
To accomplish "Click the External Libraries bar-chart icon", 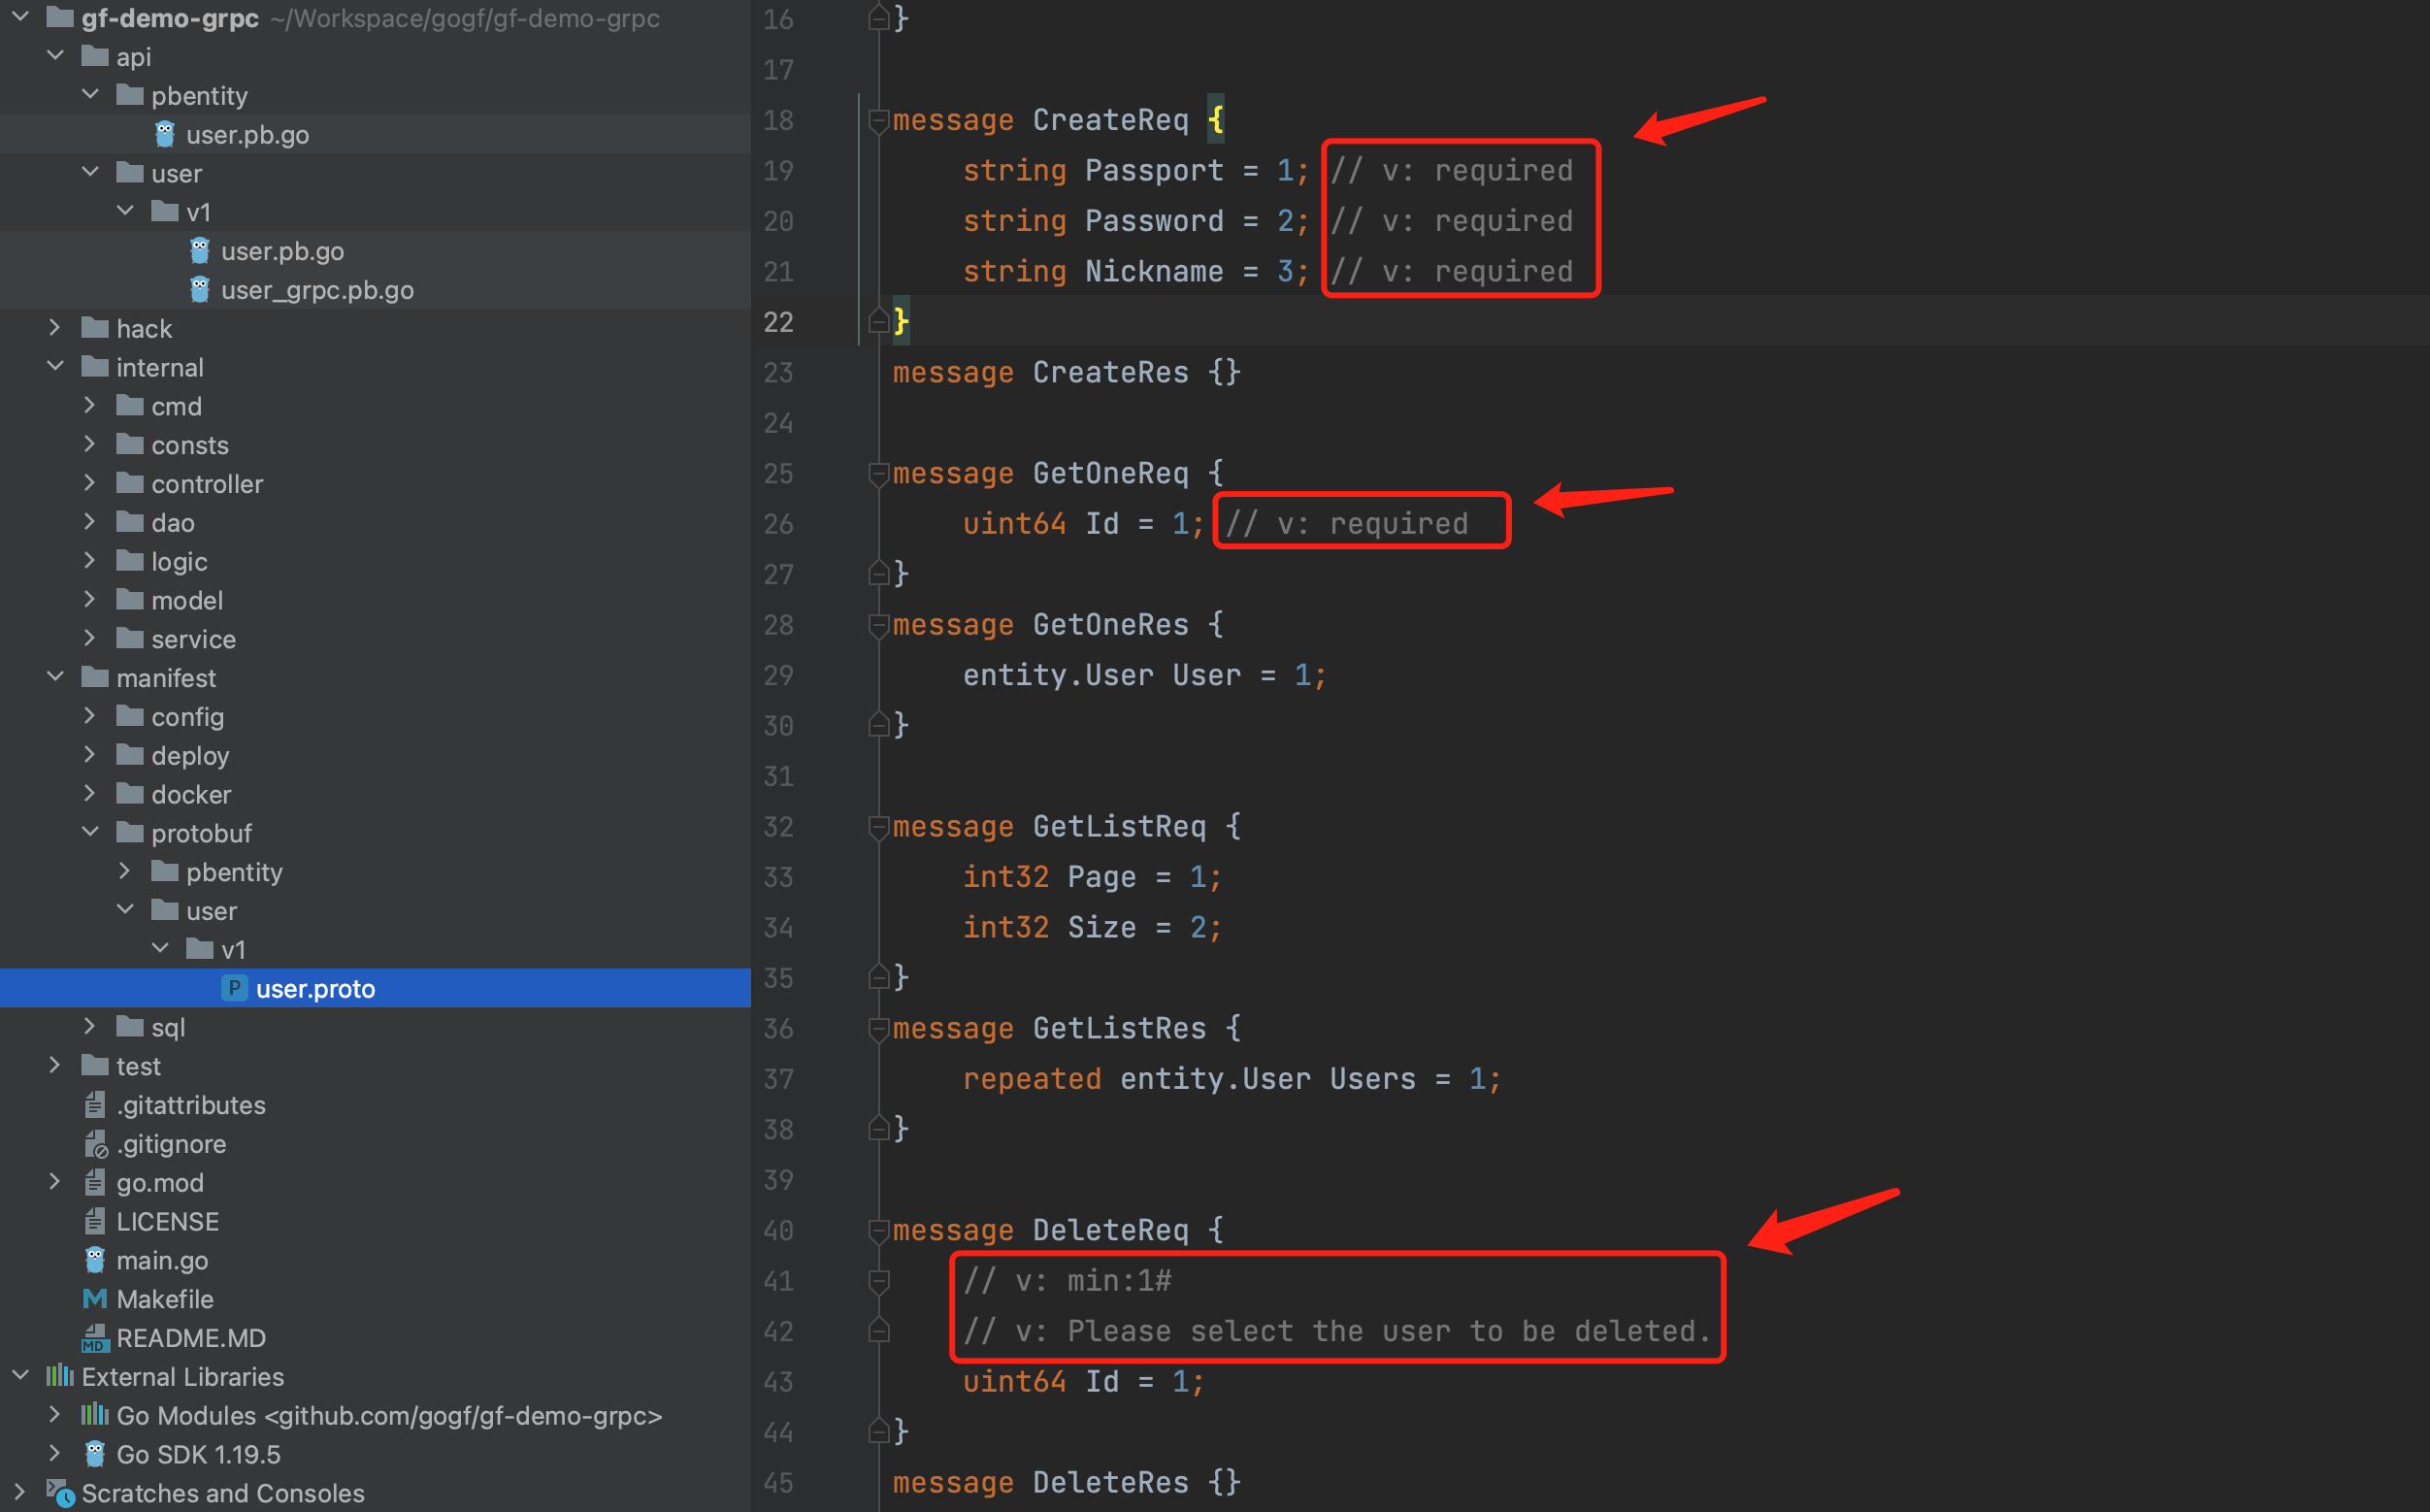I will click(60, 1376).
